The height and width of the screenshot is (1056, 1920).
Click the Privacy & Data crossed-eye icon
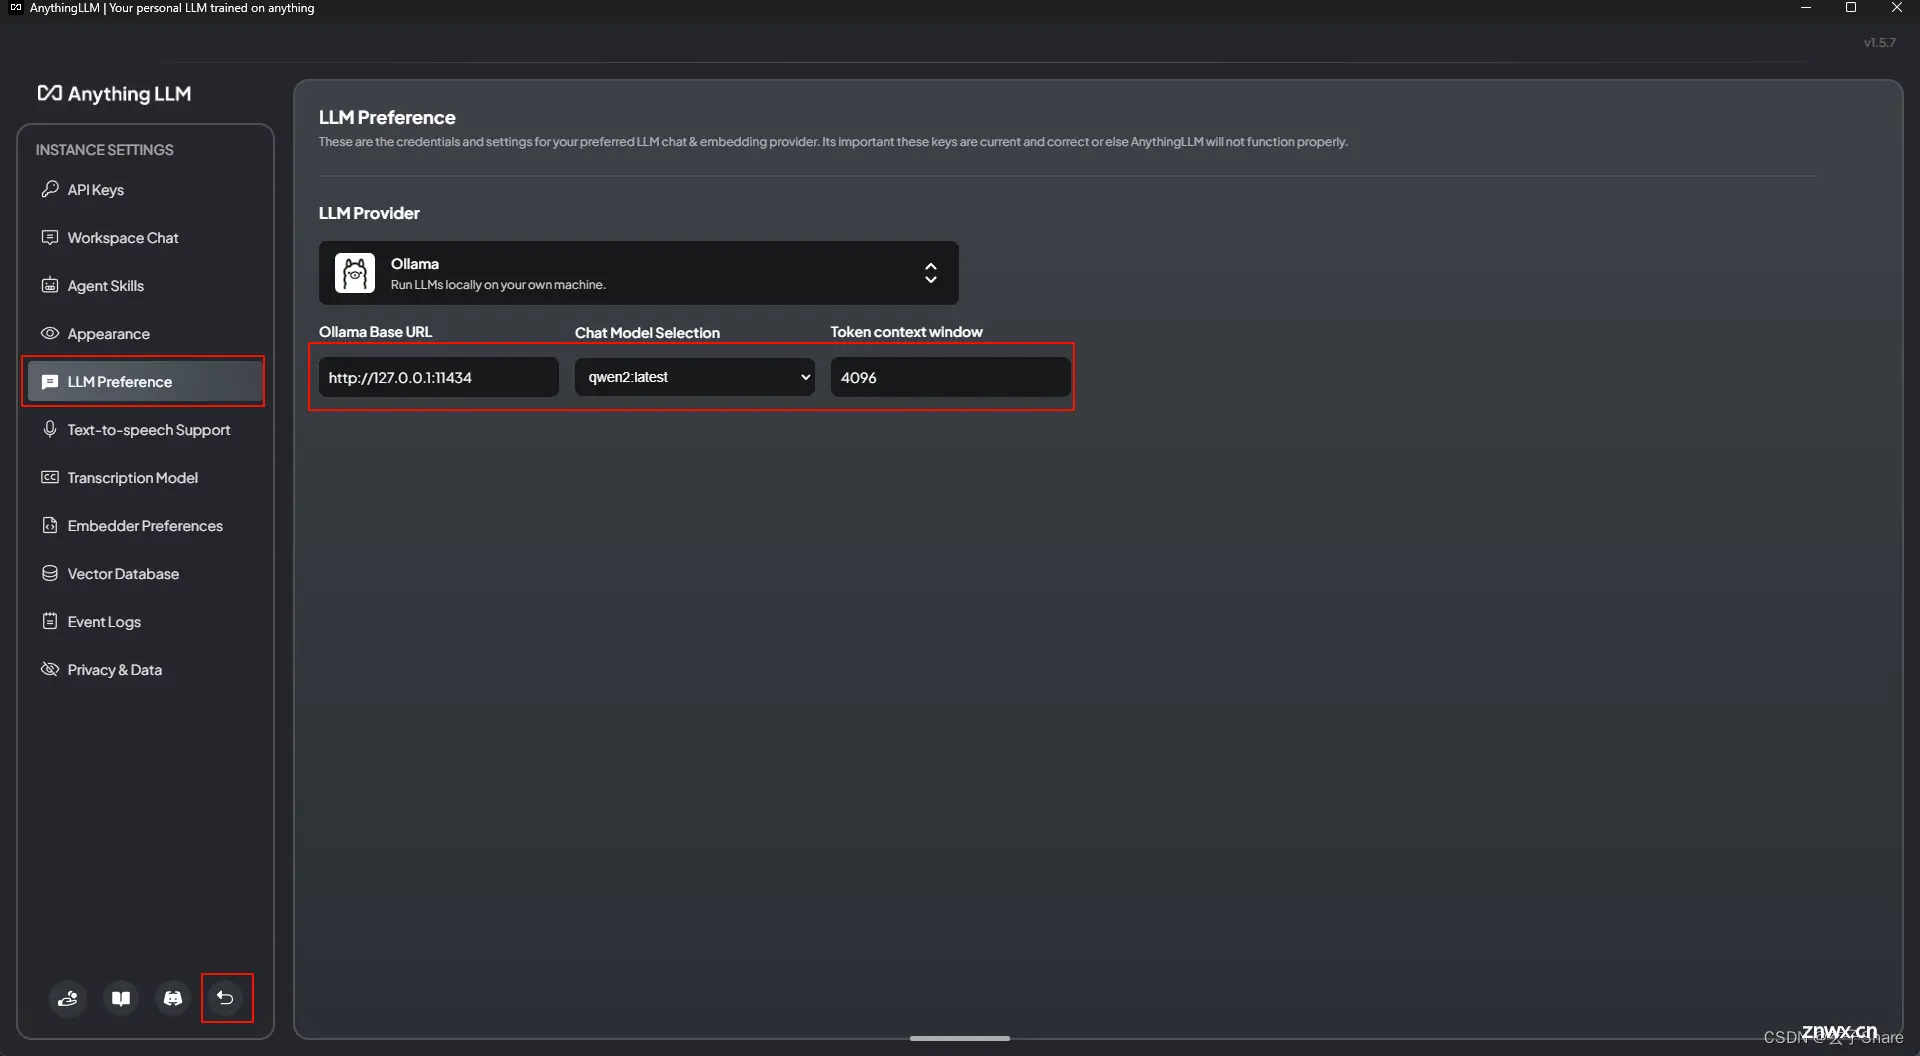click(50, 669)
